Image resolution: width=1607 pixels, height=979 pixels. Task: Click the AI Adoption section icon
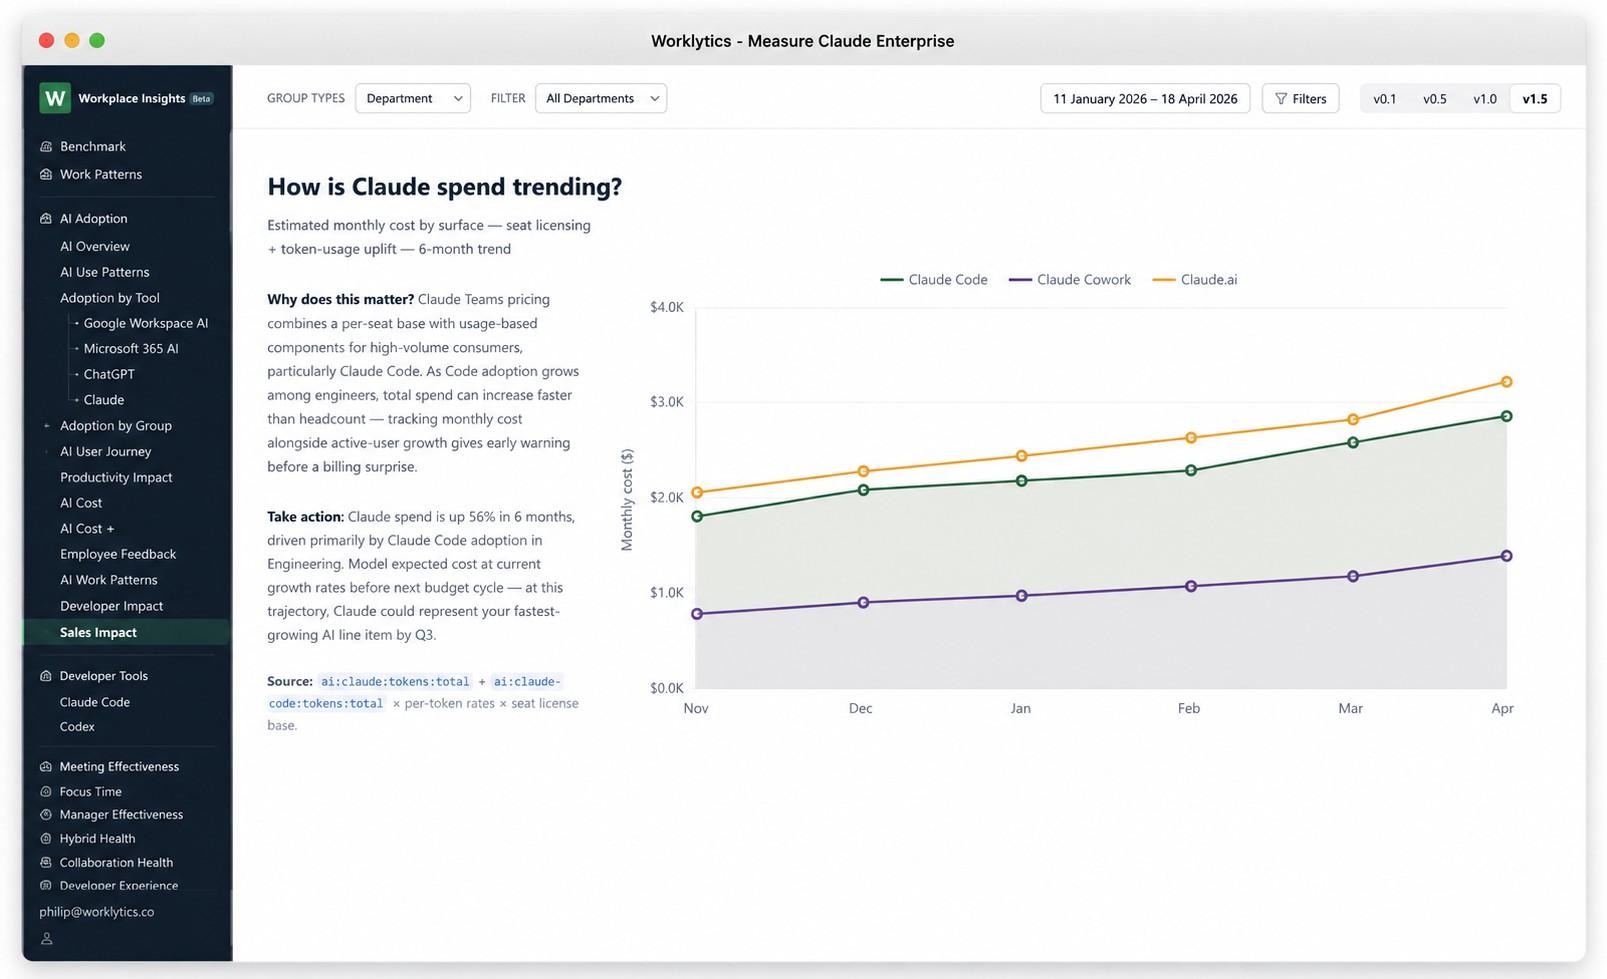[x=46, y=218]
